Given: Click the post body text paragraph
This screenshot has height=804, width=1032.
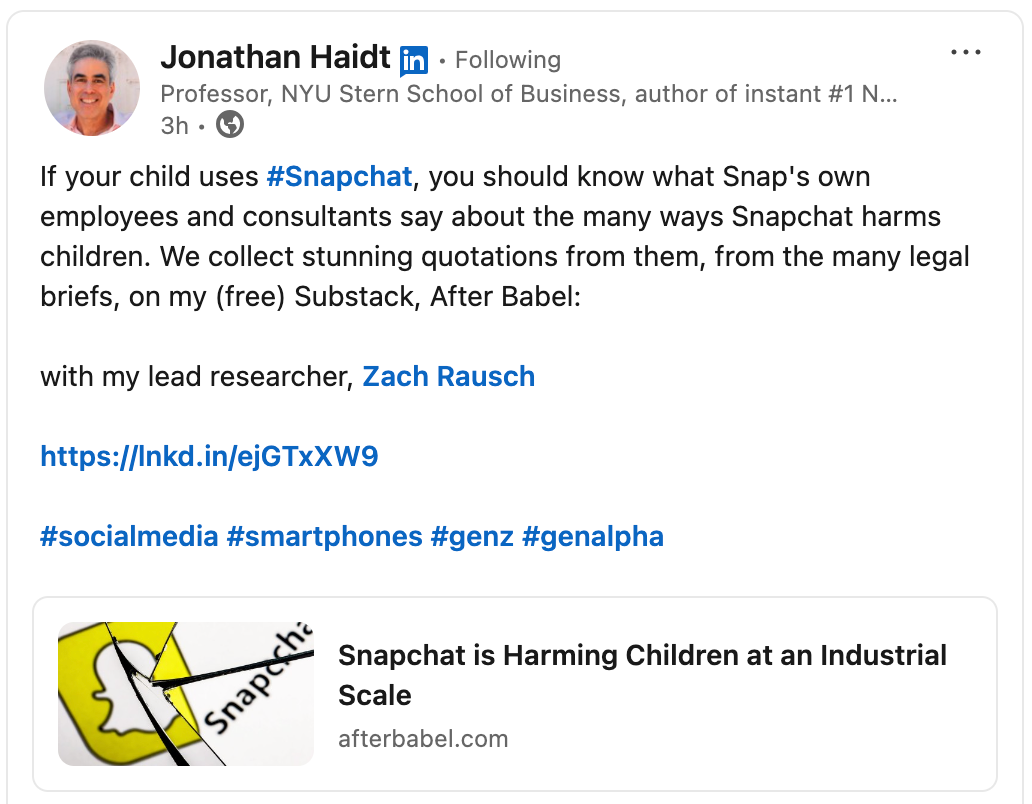Looking at the screenshot, I should coord(505,236).
